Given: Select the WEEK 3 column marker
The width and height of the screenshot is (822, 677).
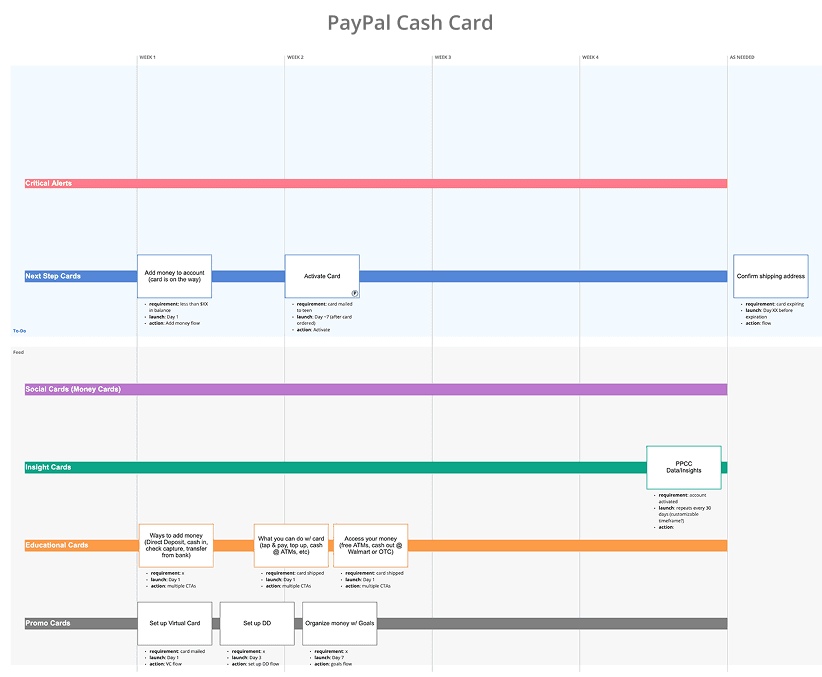Looking at the screenshot, I should point(442,57).
